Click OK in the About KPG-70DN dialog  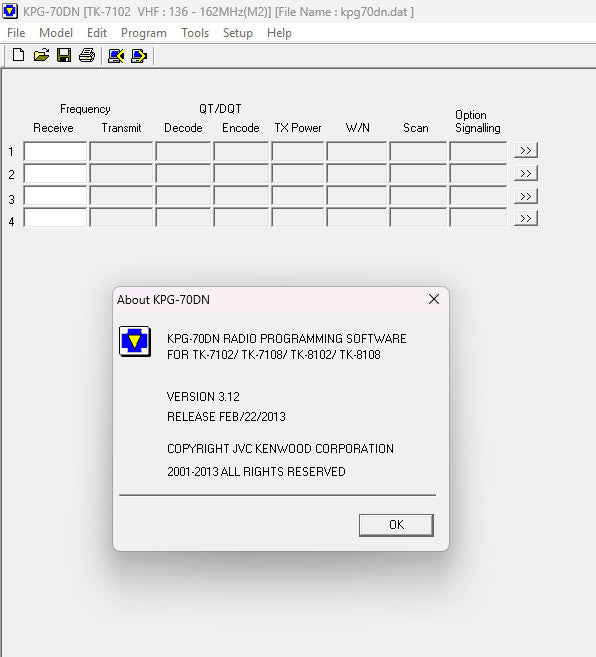(x=396, y=525)
